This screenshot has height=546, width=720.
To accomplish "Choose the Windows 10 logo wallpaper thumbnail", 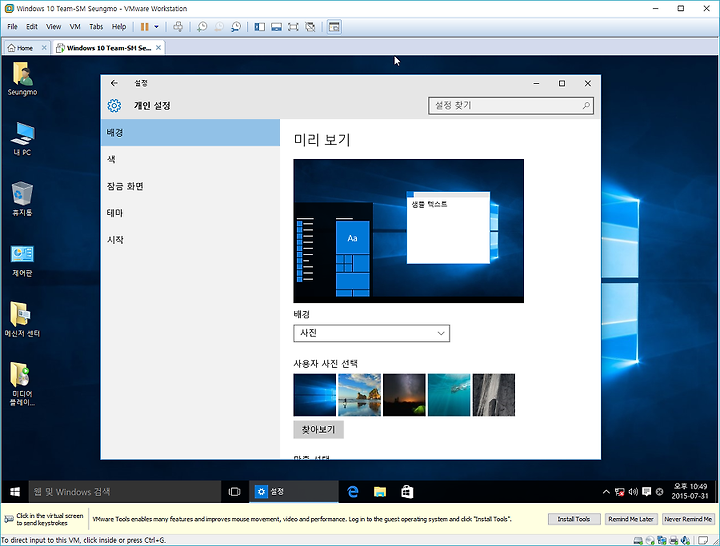I will [x=315, y=395].
